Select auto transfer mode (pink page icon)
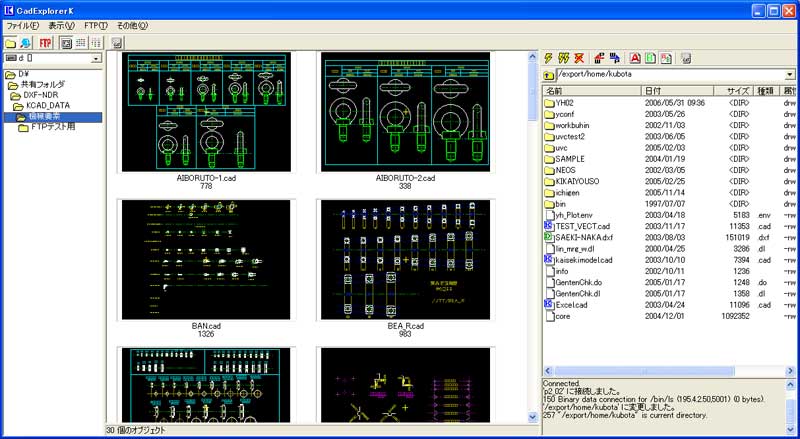 [666, 58]
